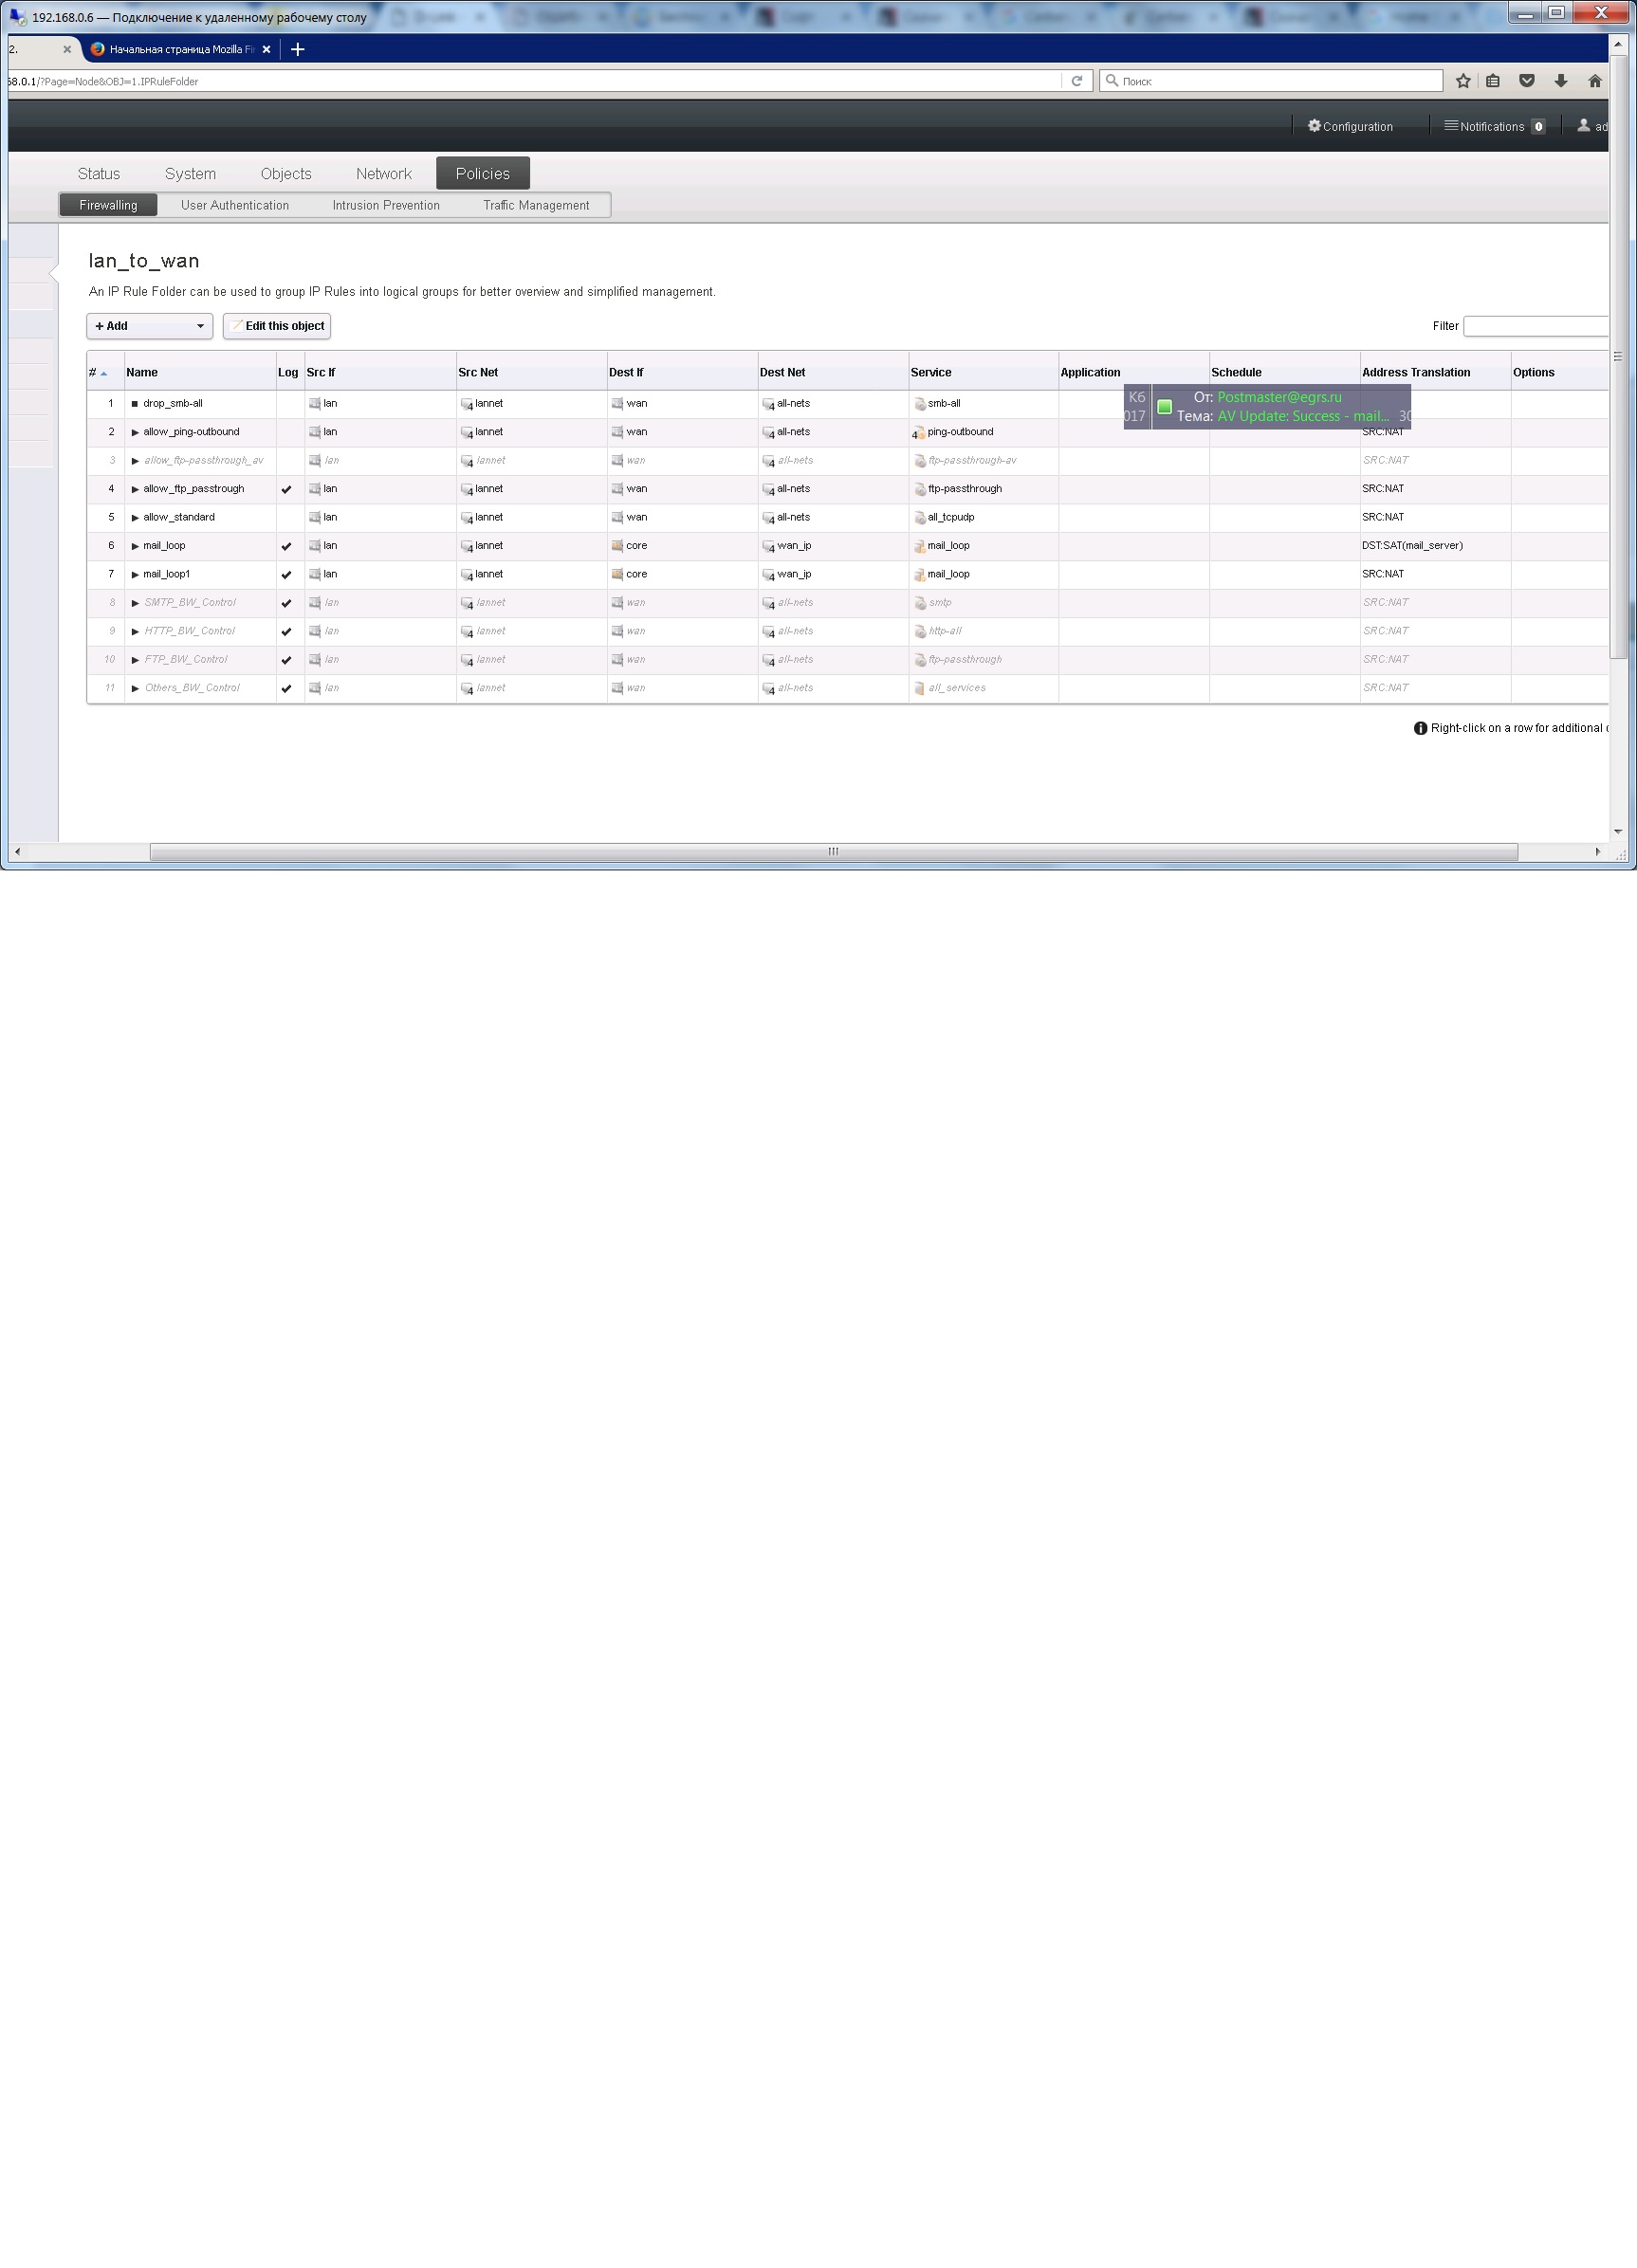Click the horizontal scrollbar thumb

tap(833, 852)
